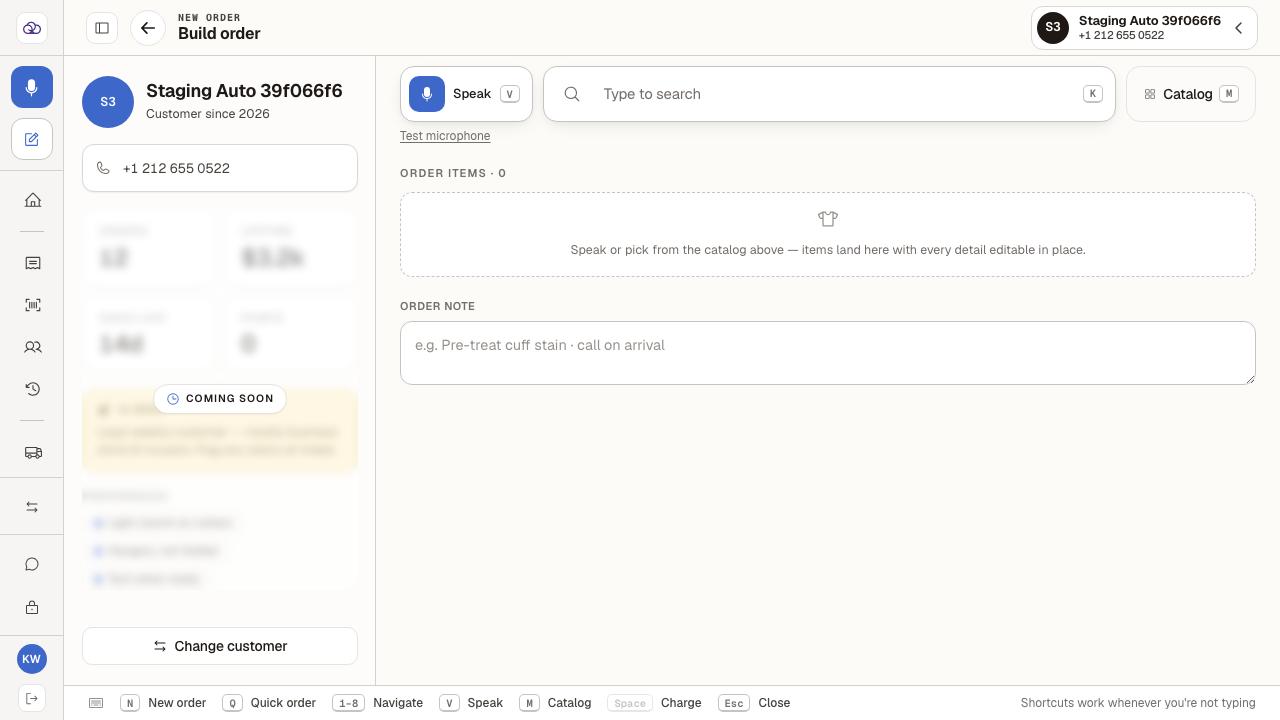Open voice order microphone in sidebar
Screen dimensions: 1280x720
pos(32,87)
